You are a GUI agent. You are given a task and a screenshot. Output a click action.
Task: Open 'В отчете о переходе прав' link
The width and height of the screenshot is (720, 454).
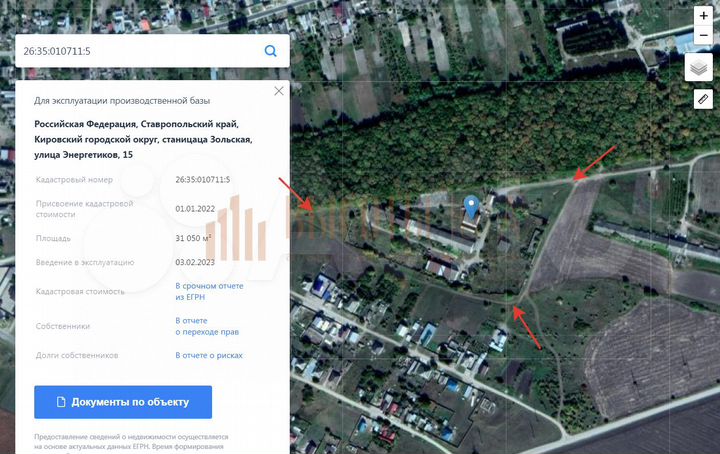[207, 326]
